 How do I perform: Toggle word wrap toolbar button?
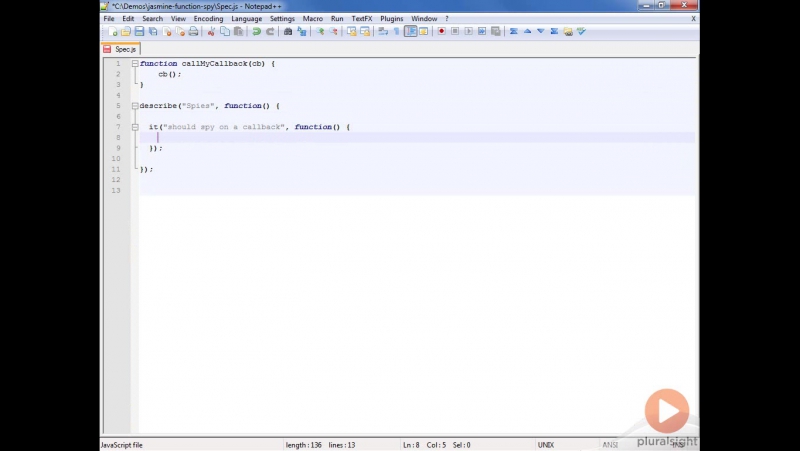point(383,32)
